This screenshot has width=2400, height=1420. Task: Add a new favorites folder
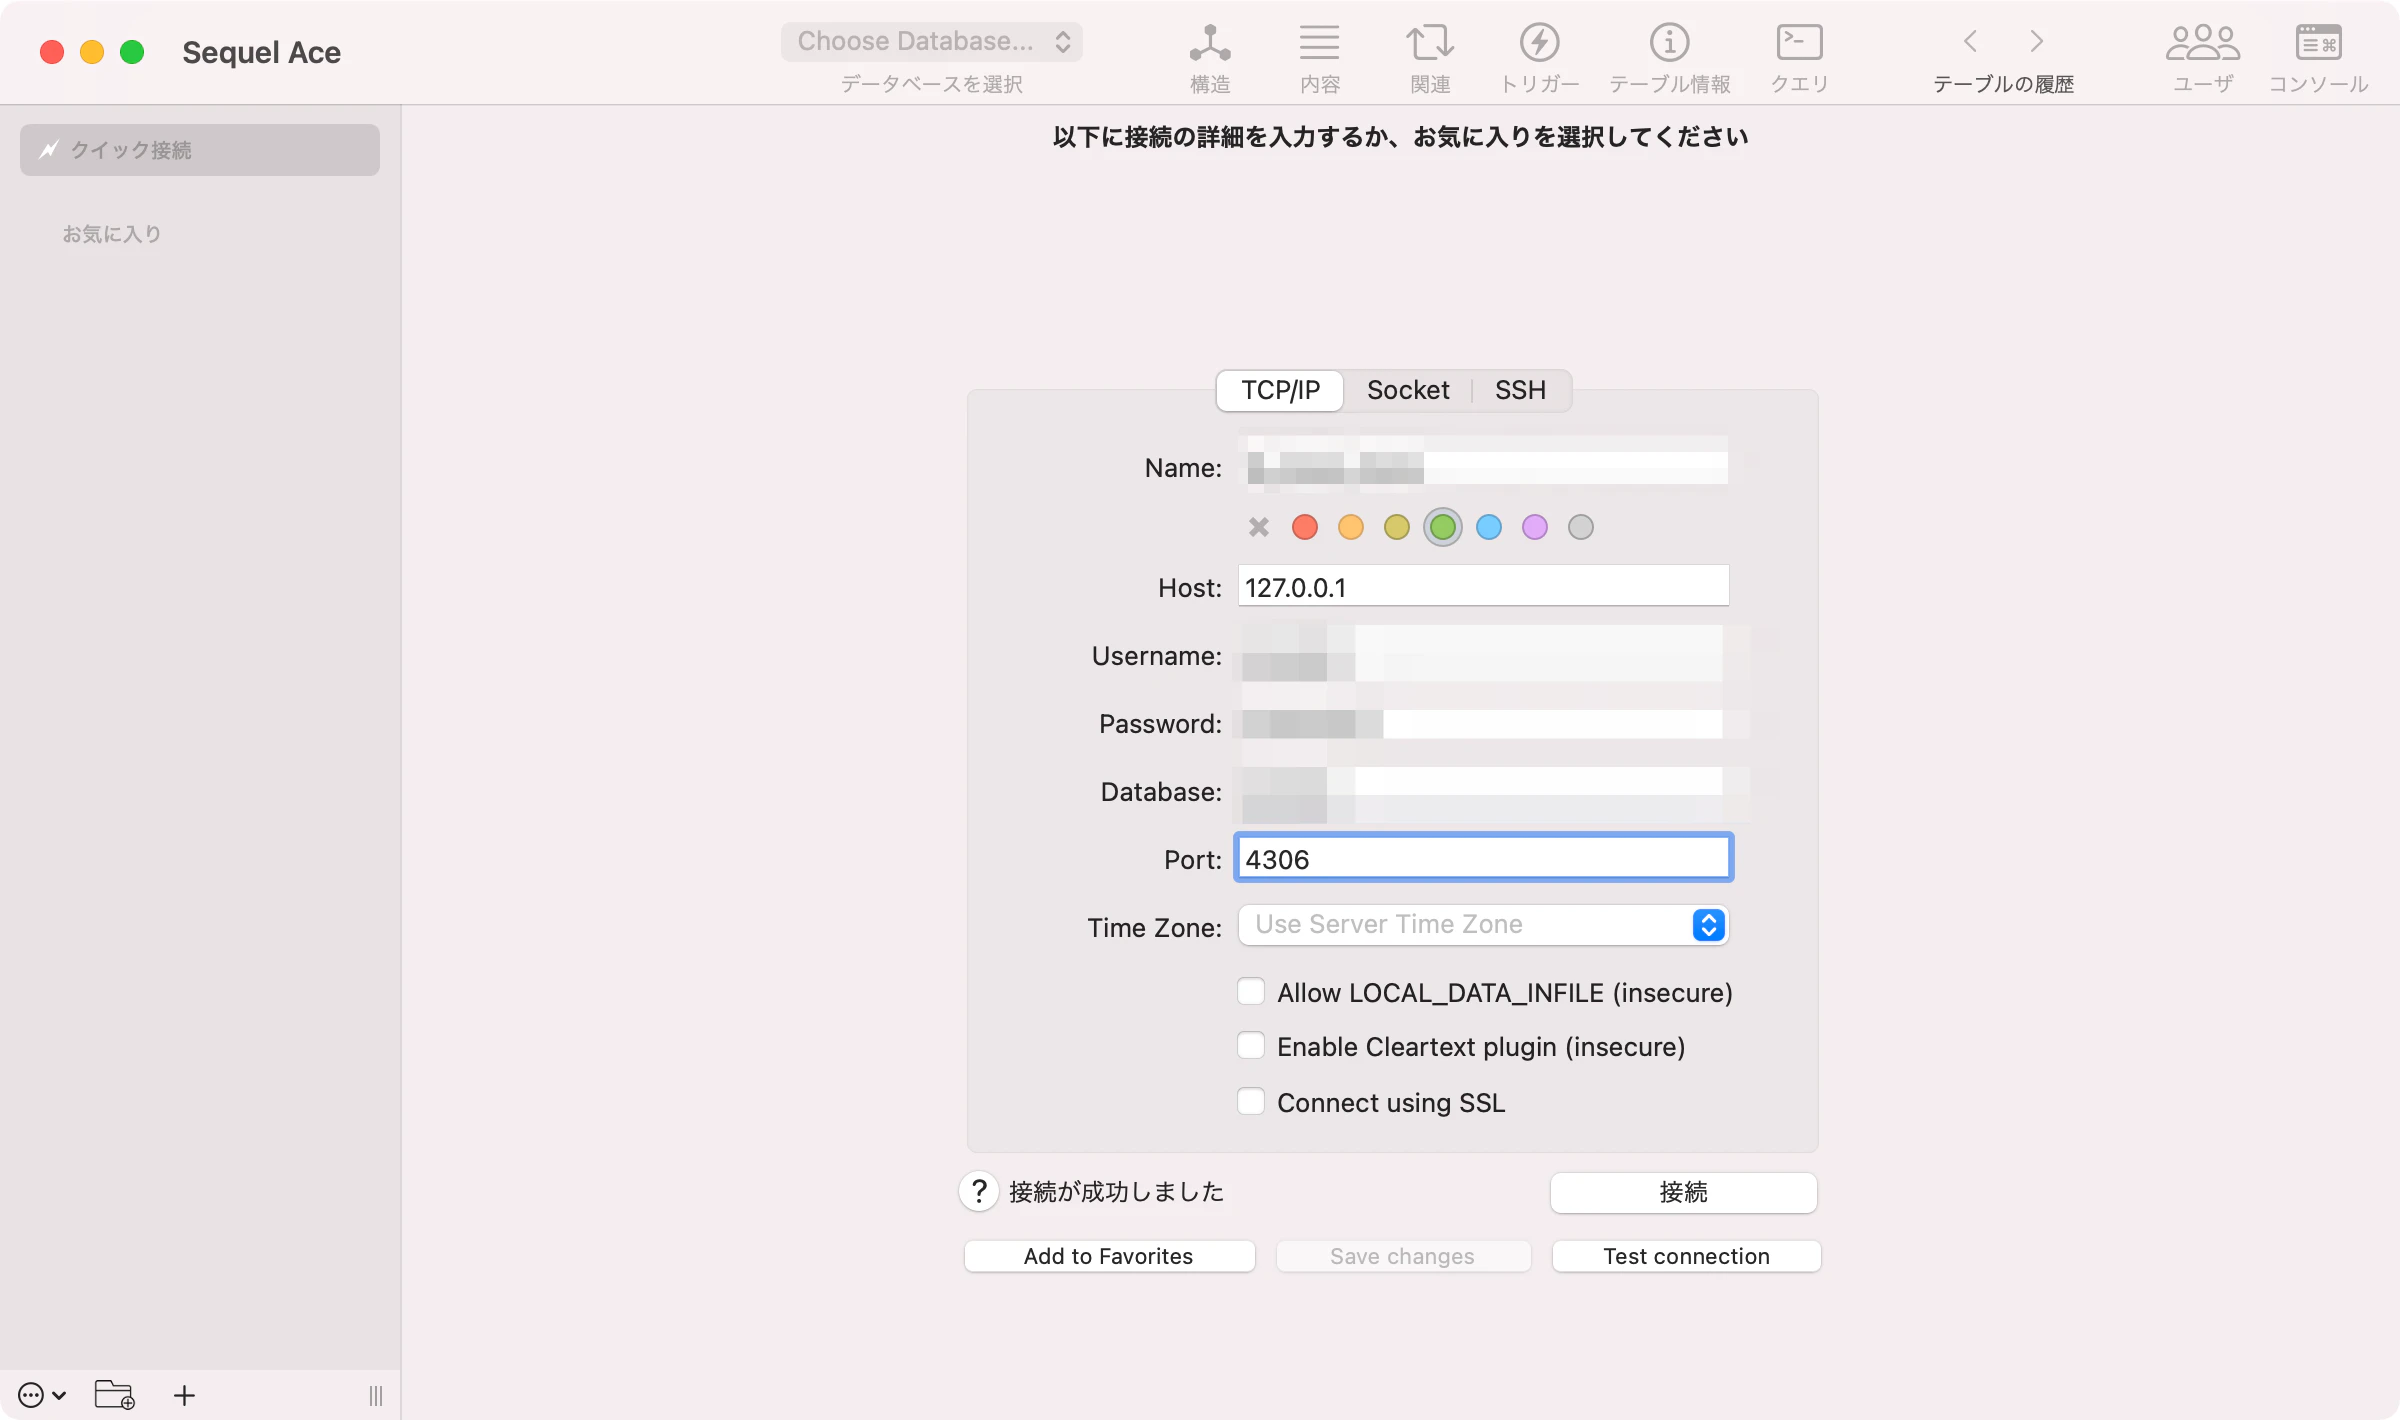[114, 1395]
